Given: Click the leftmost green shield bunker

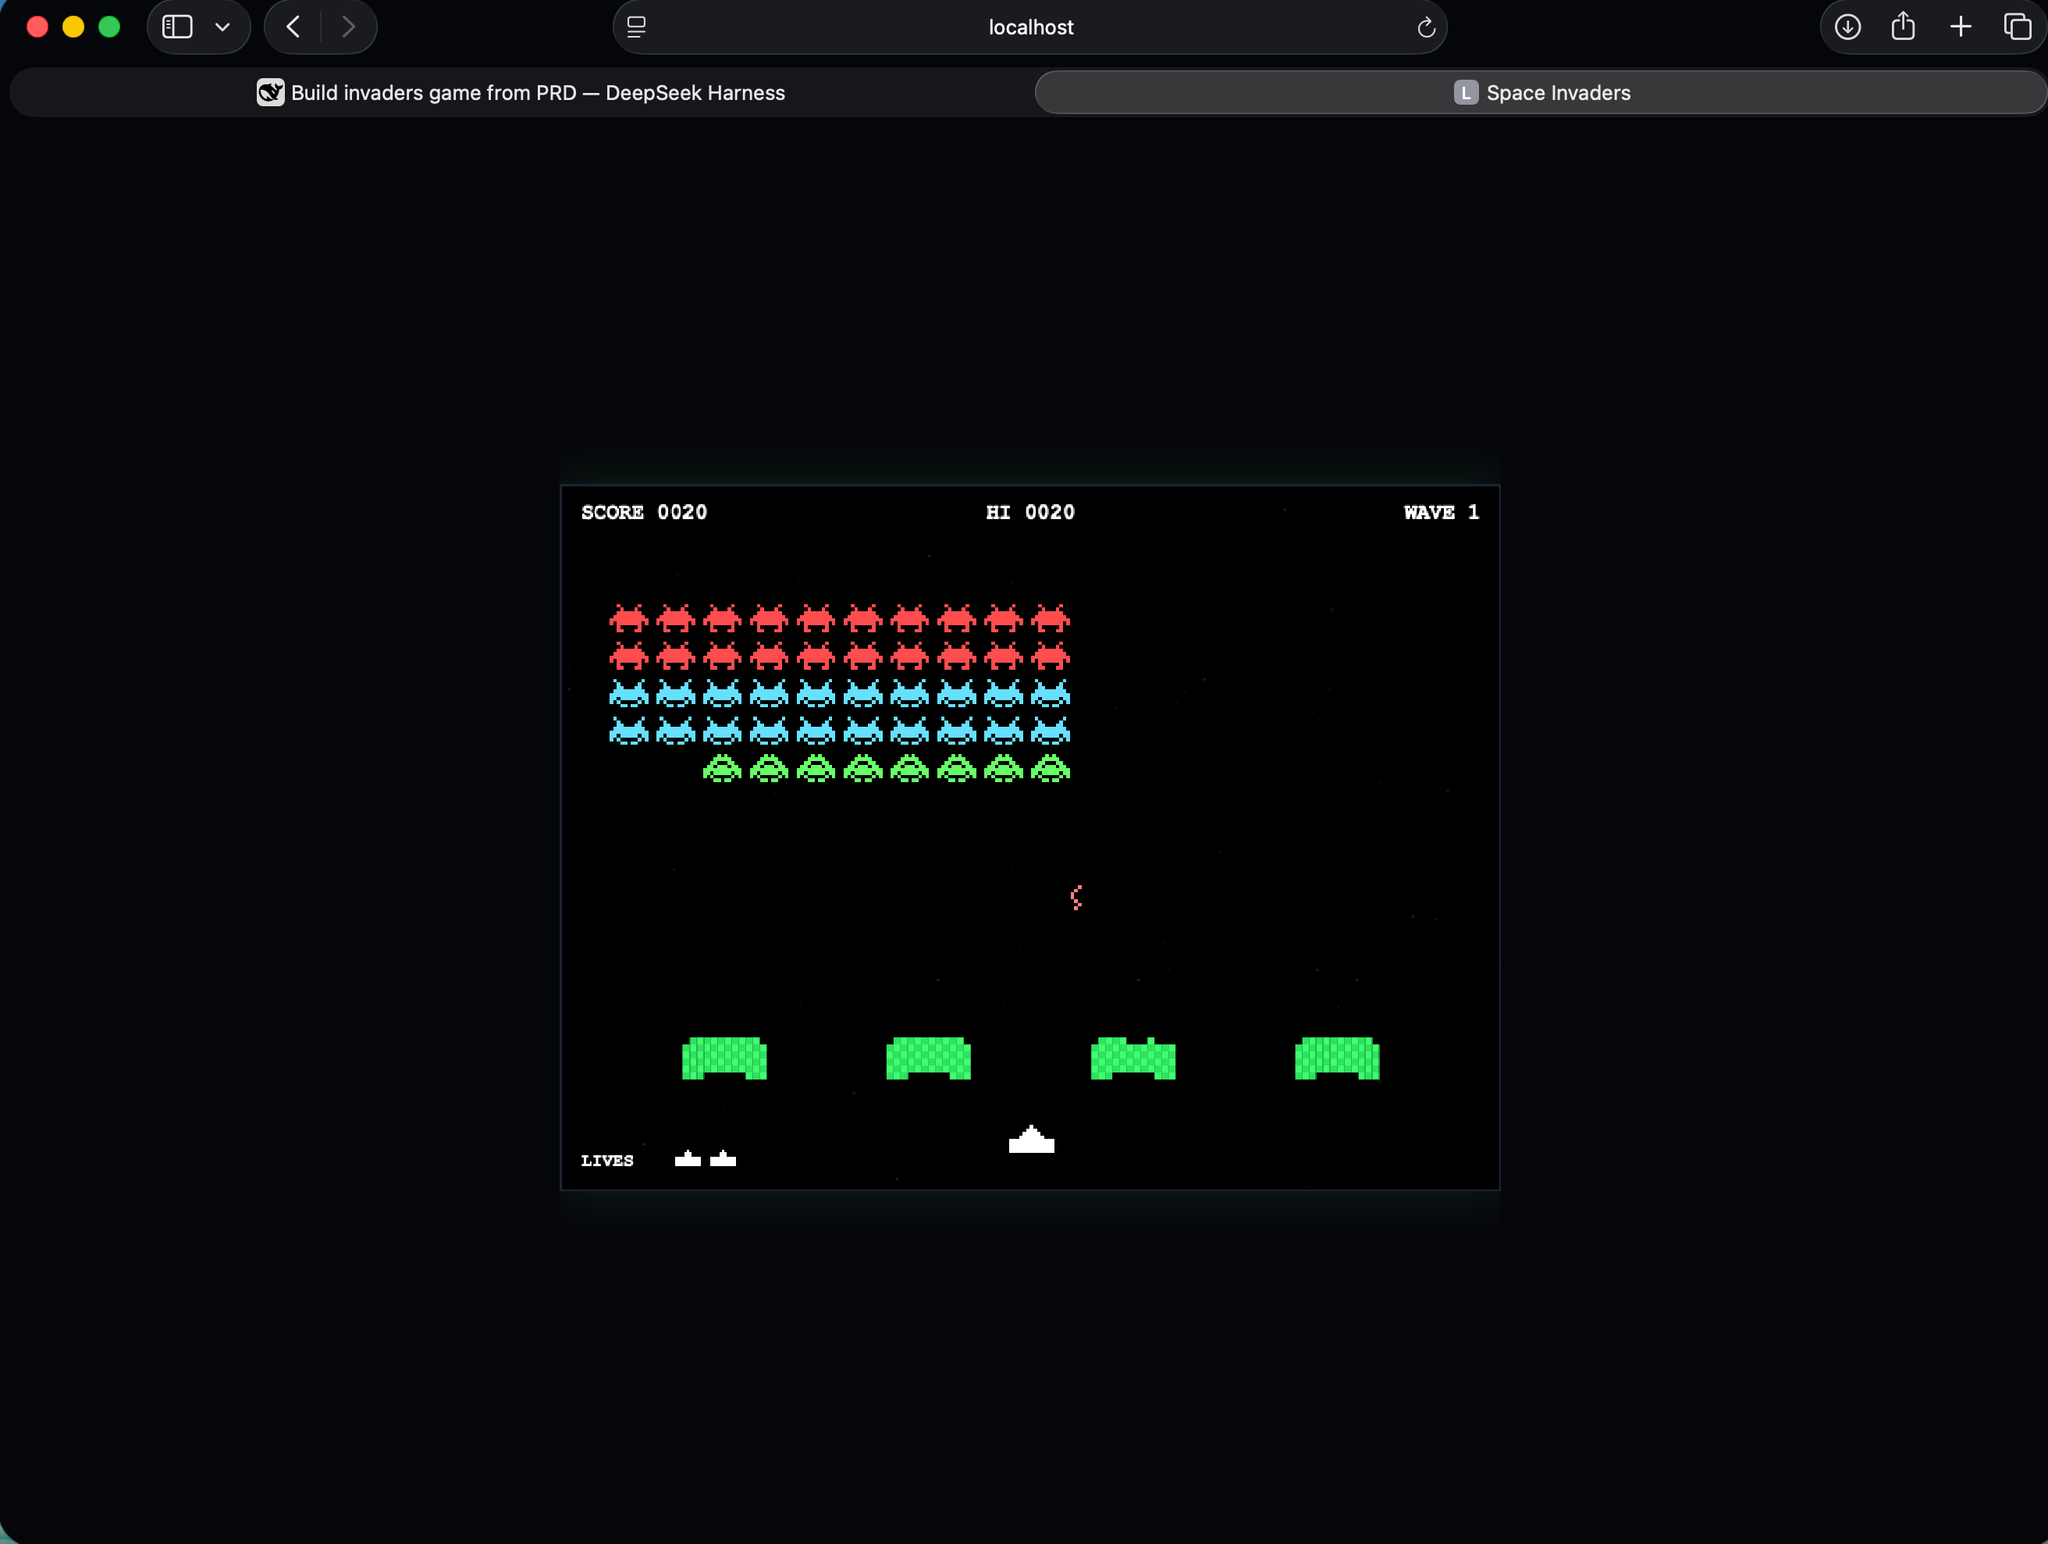Looking at the screenshot, I should pos(724,1058).
